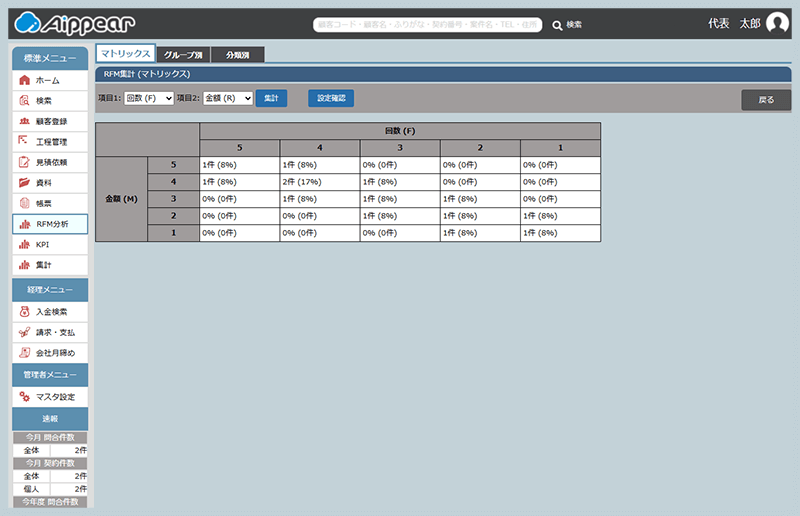Click the user avatar icon at top right
Image resolution: width=800 pixels, height=516 pixels.
(777, 24)
